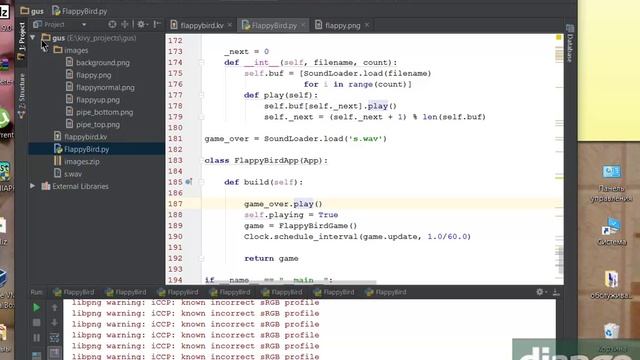640x360 pixels.
Task: Select background.png in project tree
Action: coord(98,62)
